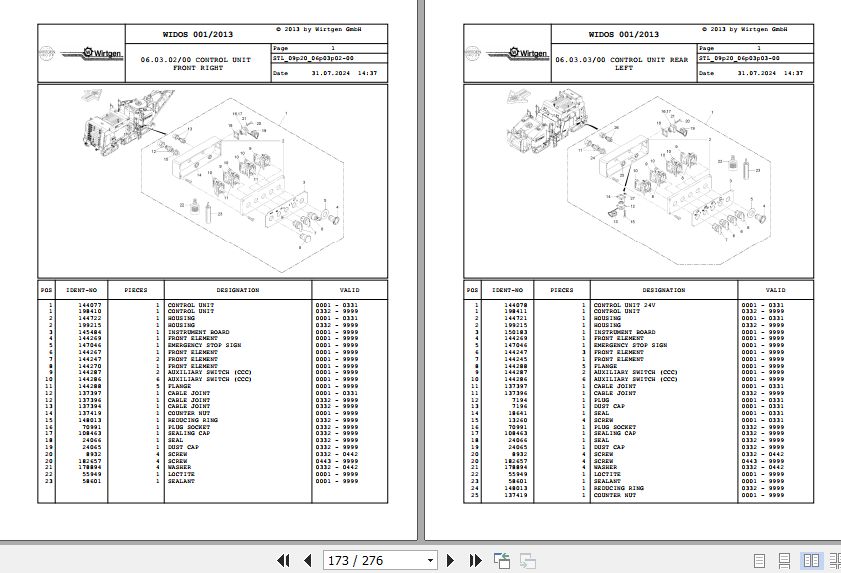The height and width of the screenshot is (573, 841).
Task: Switch to single page layout
Action: point(759,561)
